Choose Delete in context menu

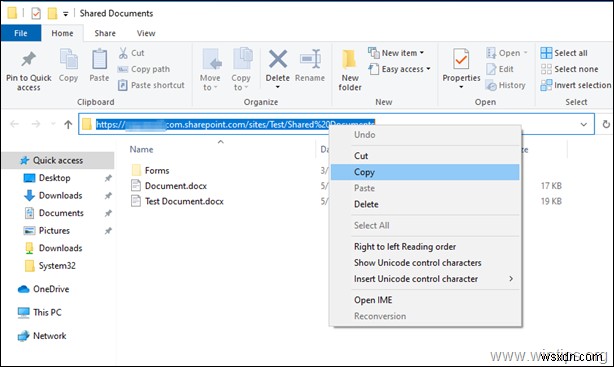(425, 204)
